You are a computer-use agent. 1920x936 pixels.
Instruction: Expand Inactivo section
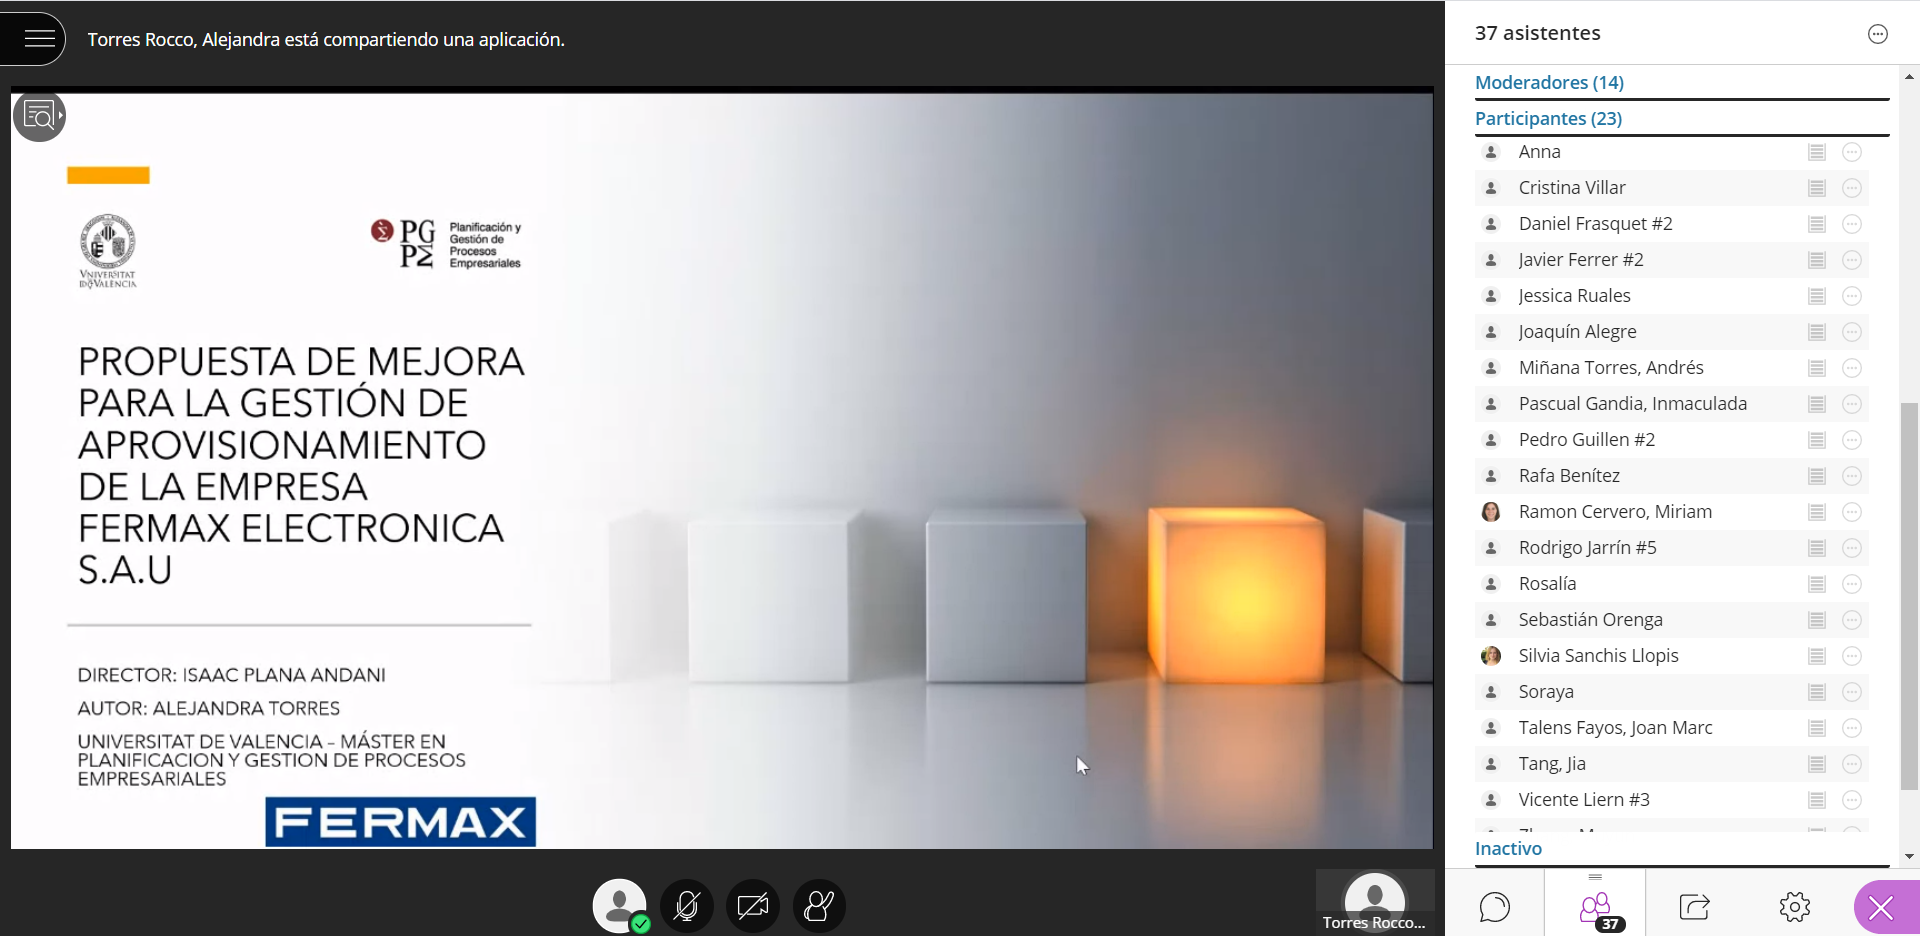pyautogui.click(x=1508, y=848)
